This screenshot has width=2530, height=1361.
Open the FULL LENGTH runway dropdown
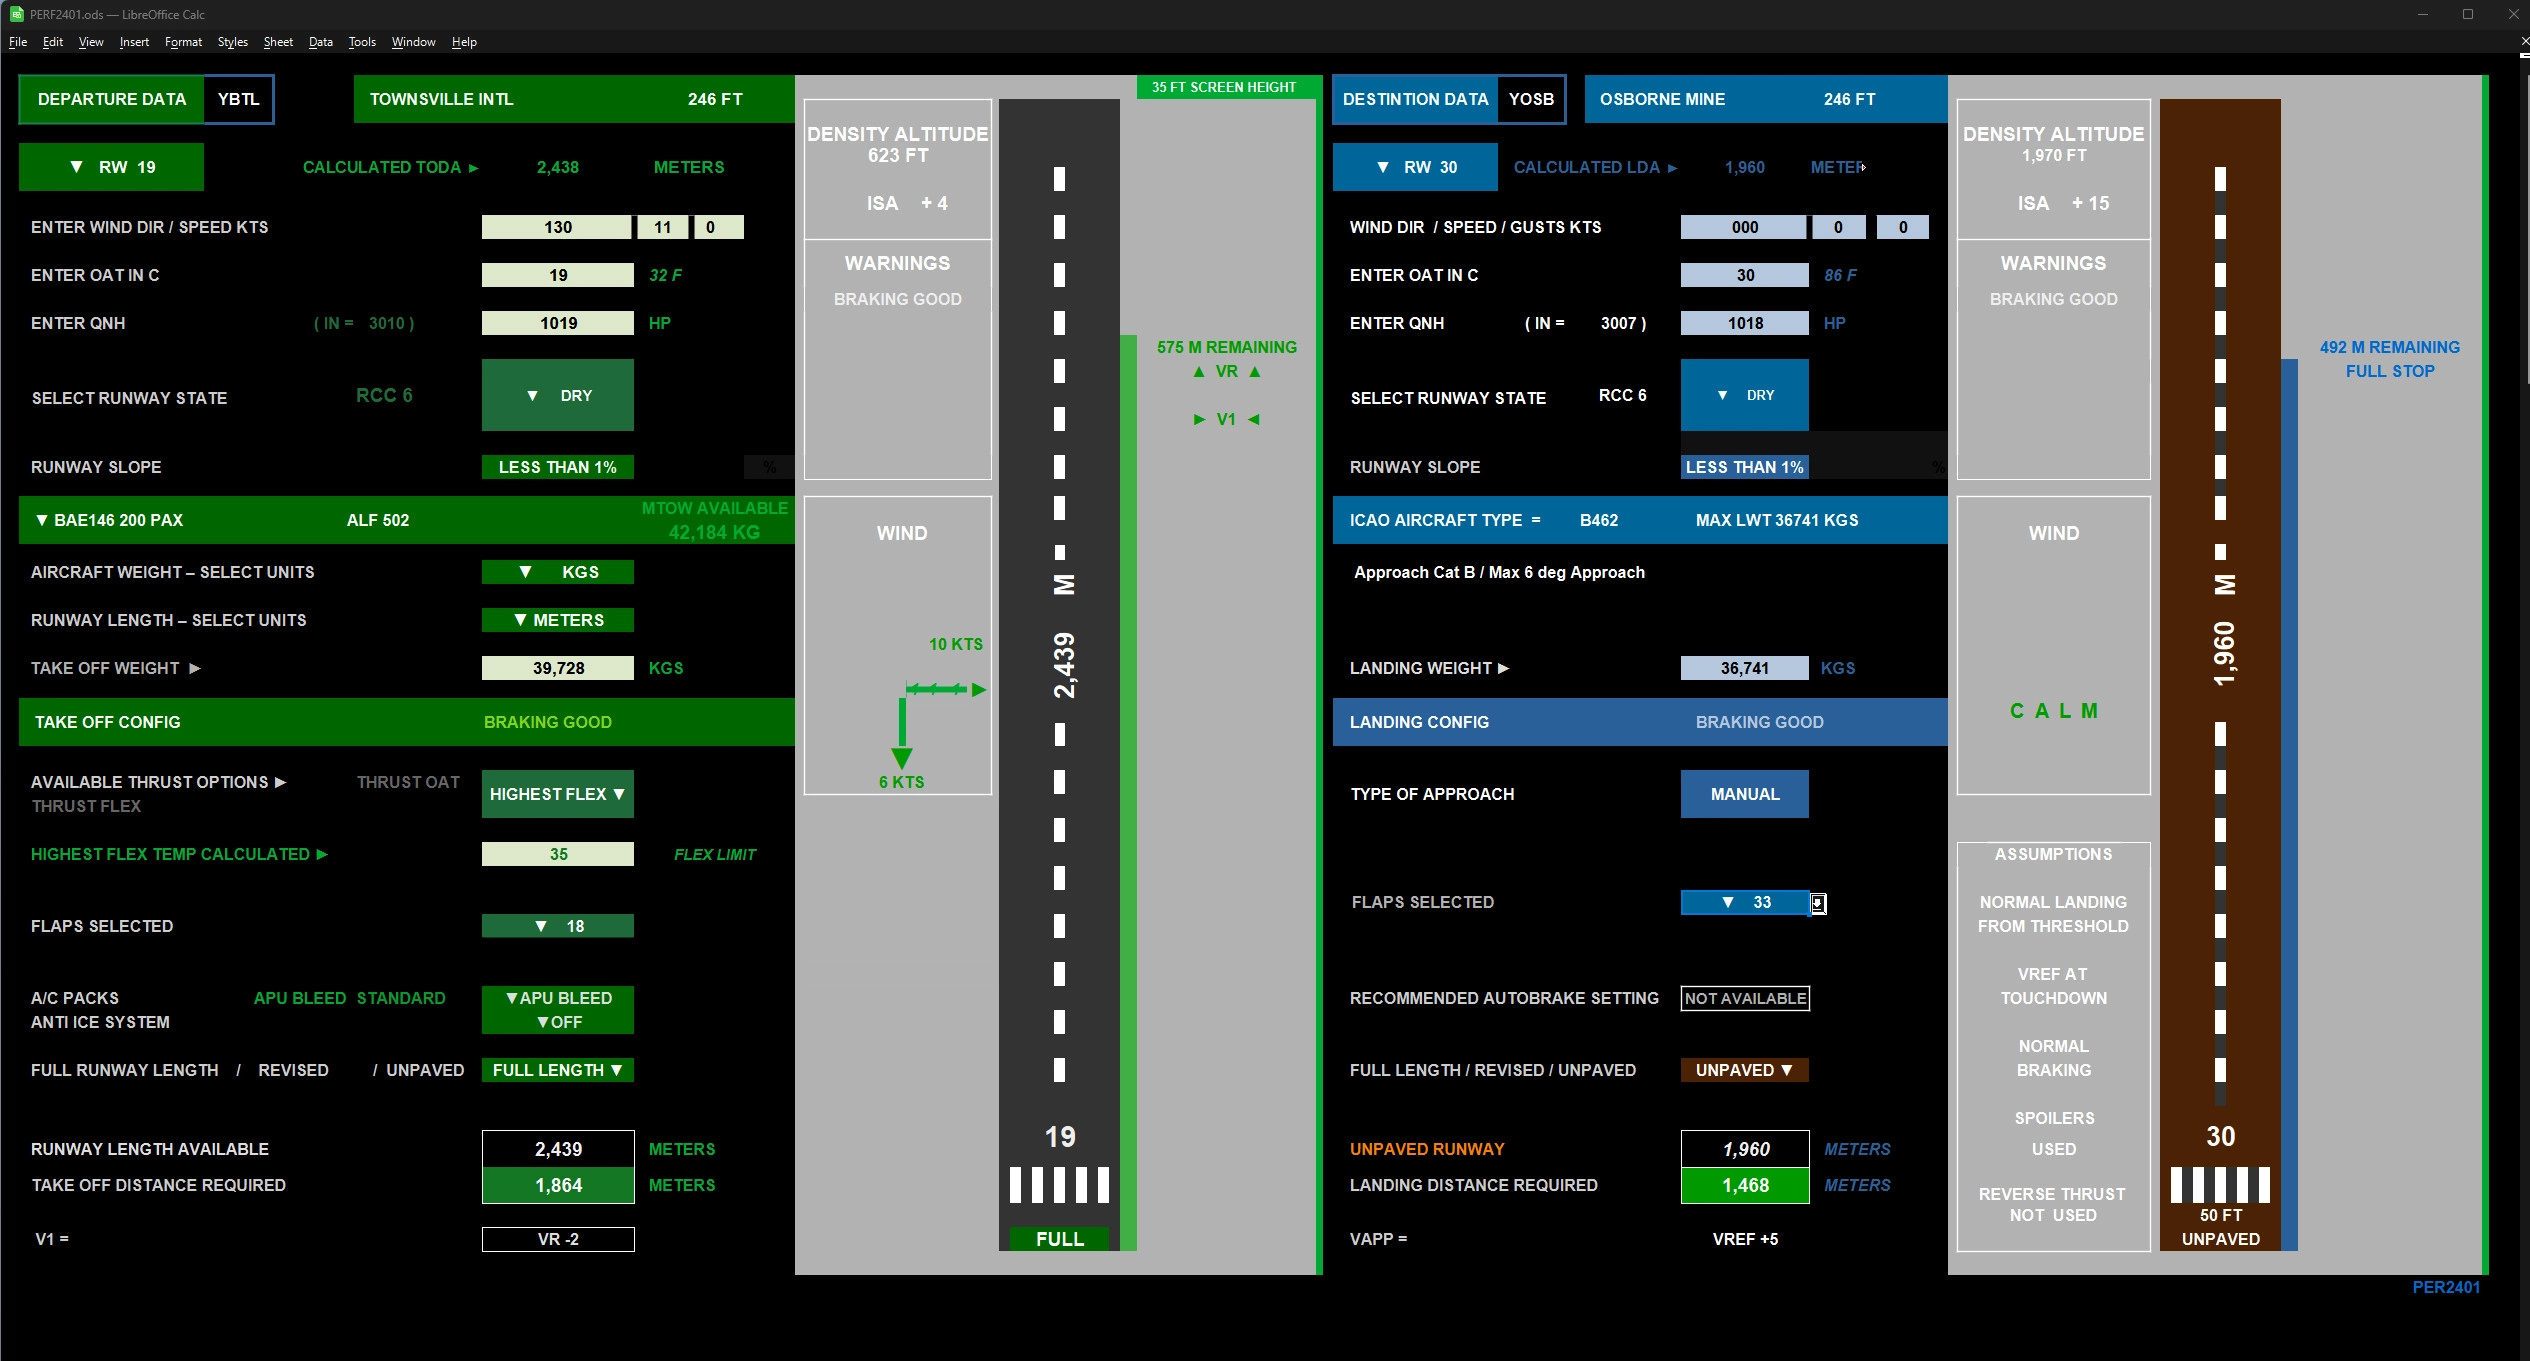click(558, 1070)
